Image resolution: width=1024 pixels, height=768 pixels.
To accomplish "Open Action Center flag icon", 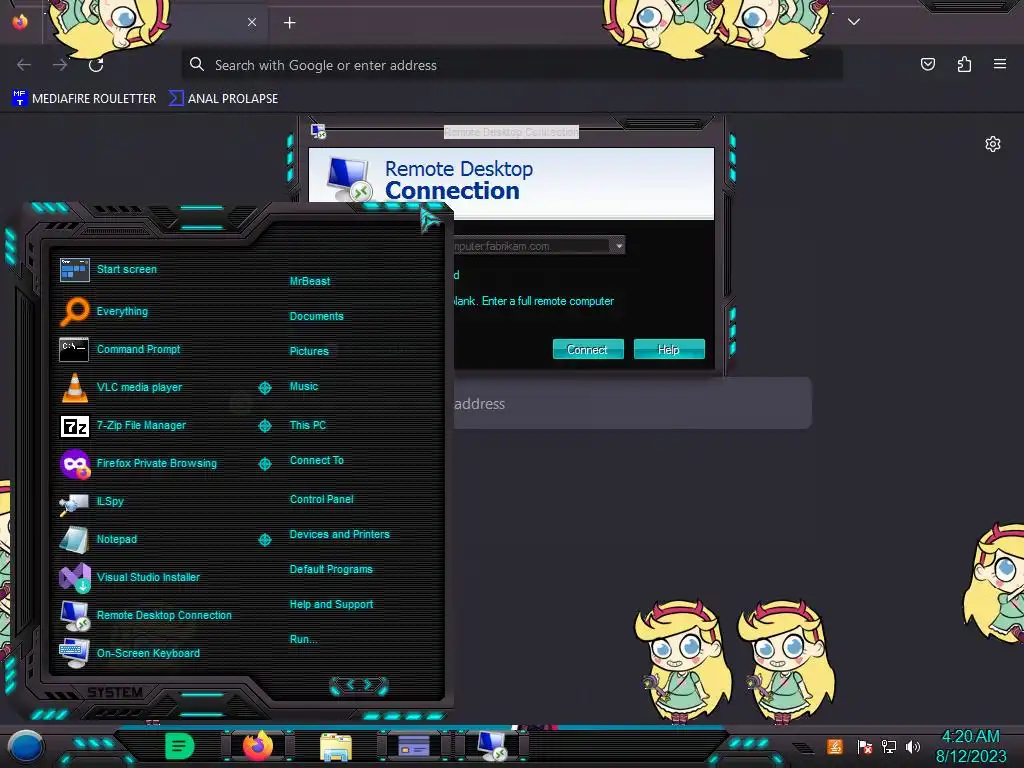I will (x=865, y=746).
